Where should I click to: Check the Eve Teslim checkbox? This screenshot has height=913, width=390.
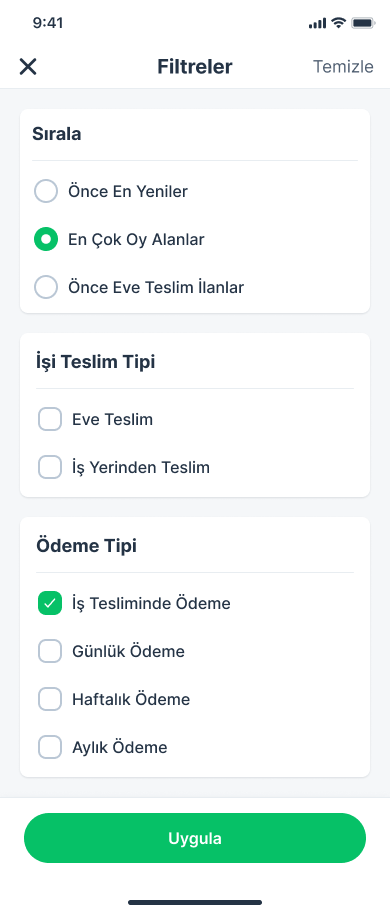pyautogui.click(x=50, y=419)
